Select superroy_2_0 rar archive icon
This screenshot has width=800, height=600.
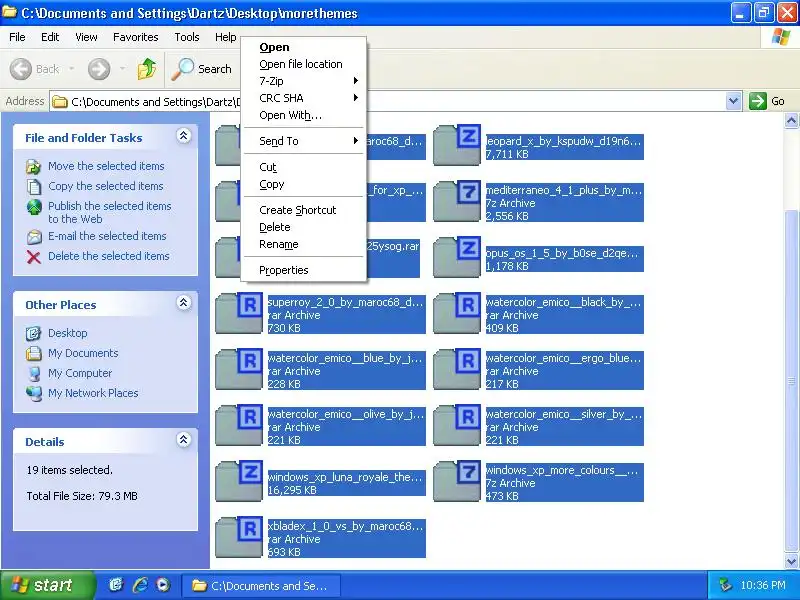tap(239, 313)
